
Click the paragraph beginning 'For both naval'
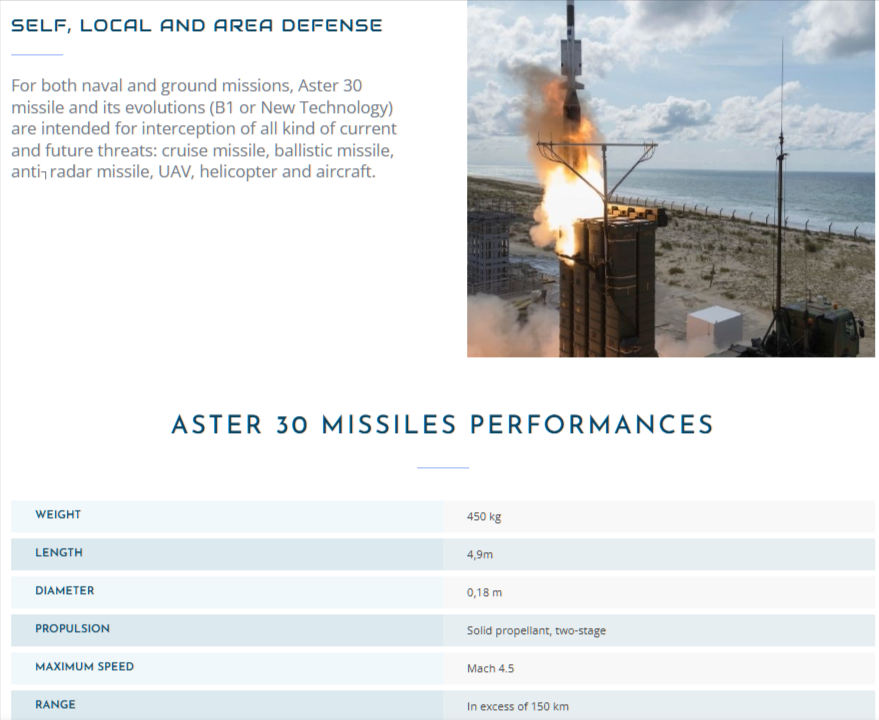pyautogui.click(x=204, y=128)
